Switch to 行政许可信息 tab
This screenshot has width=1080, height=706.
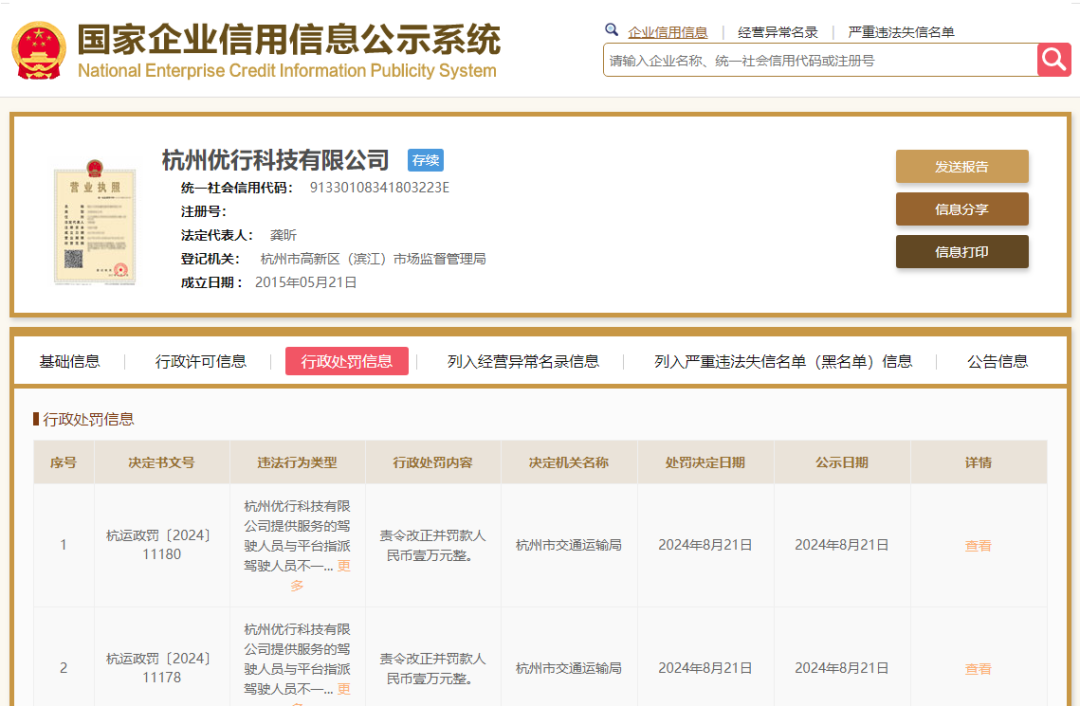click(x=201, y=362)
